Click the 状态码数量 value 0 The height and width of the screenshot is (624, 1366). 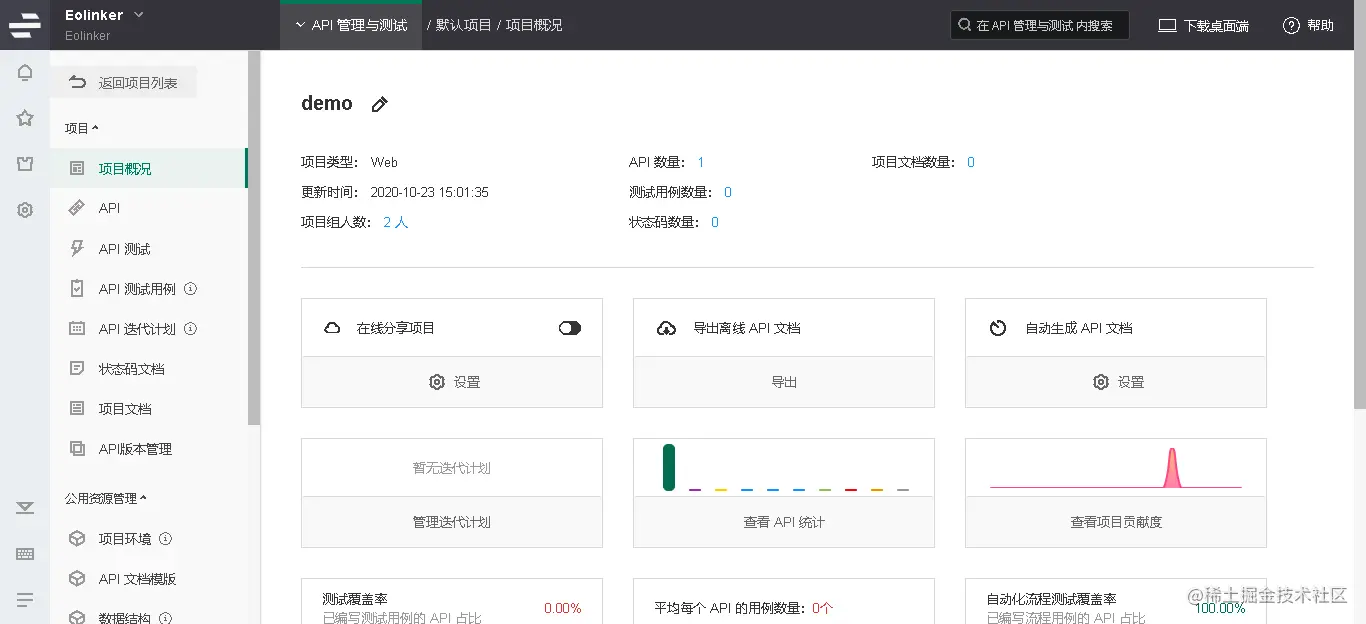[x=715, y=222]
